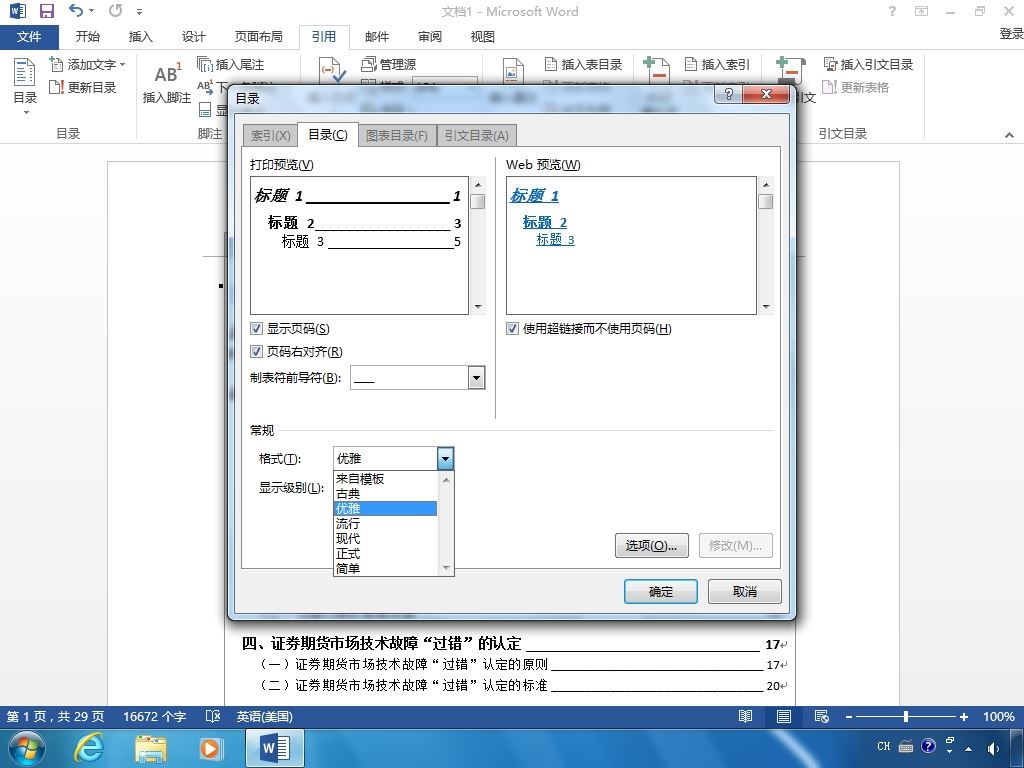
Task: Switch to print layout view icon
Action: point(784,716)
